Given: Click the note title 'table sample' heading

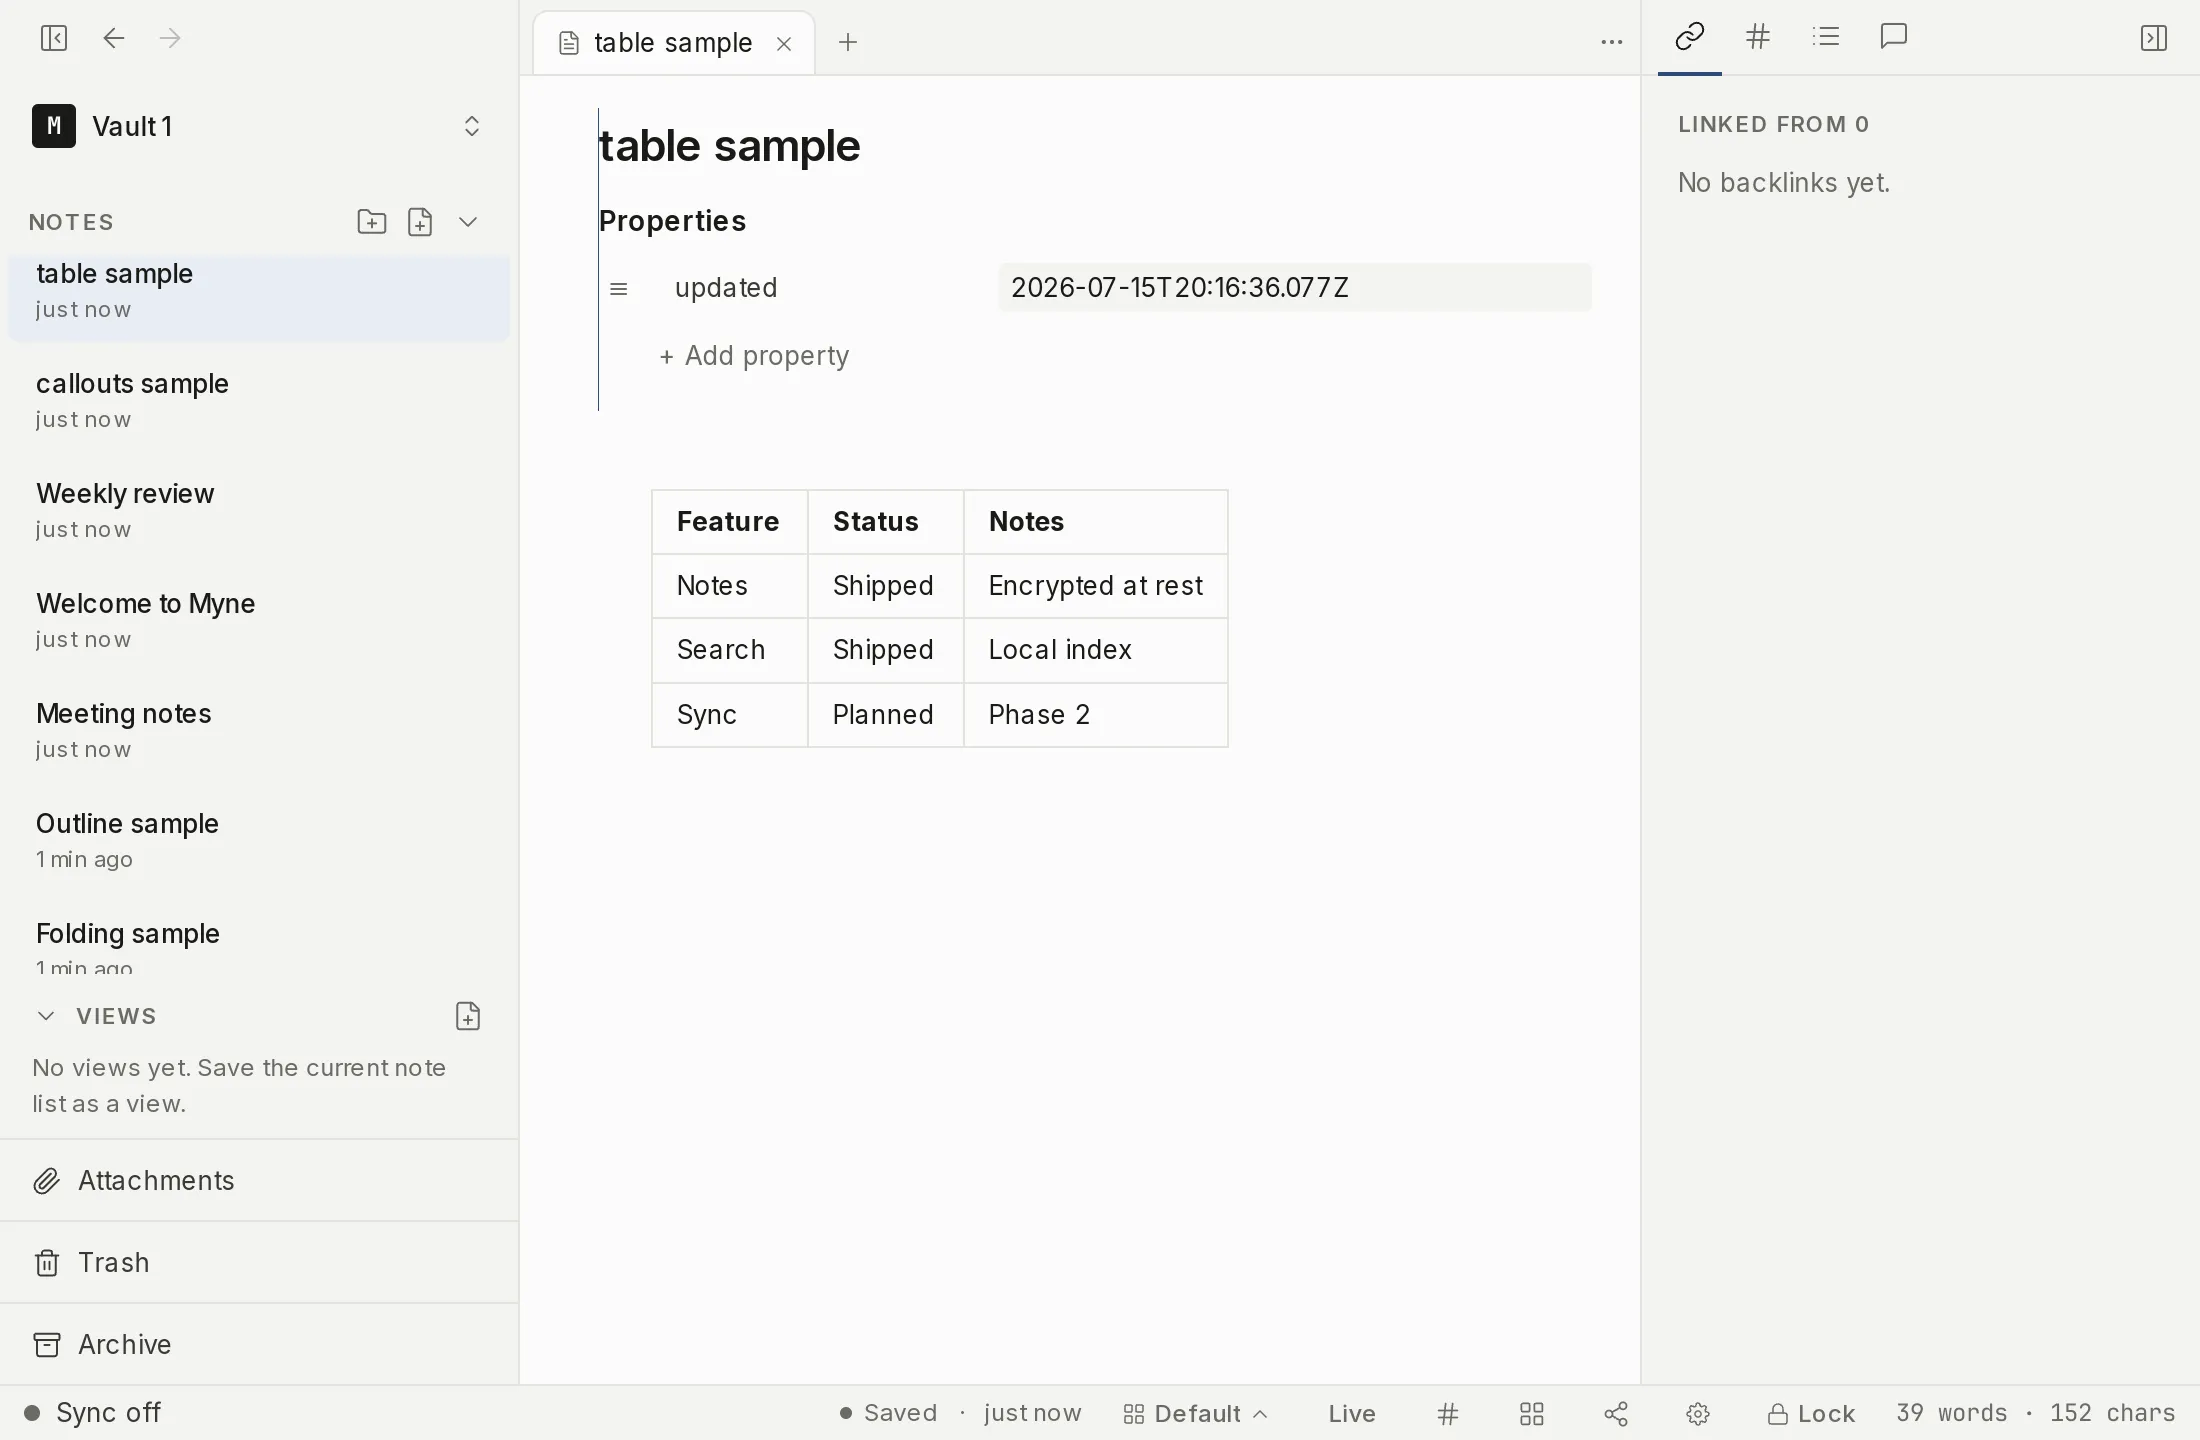Looking at the screenshot, I should 729,146.
